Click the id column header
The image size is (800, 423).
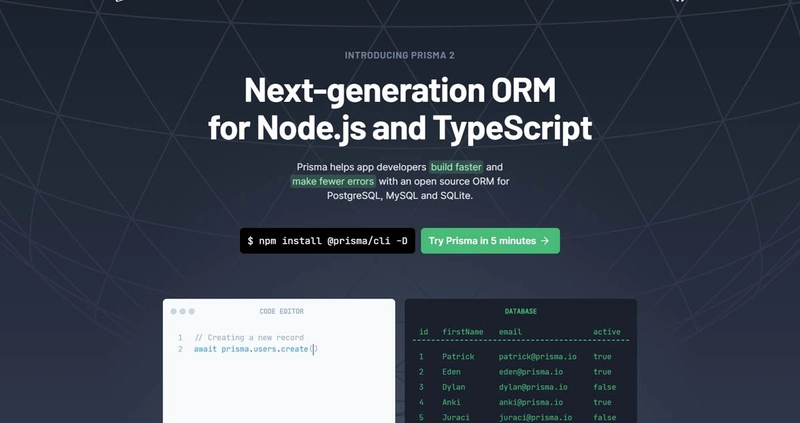point(423,332)
